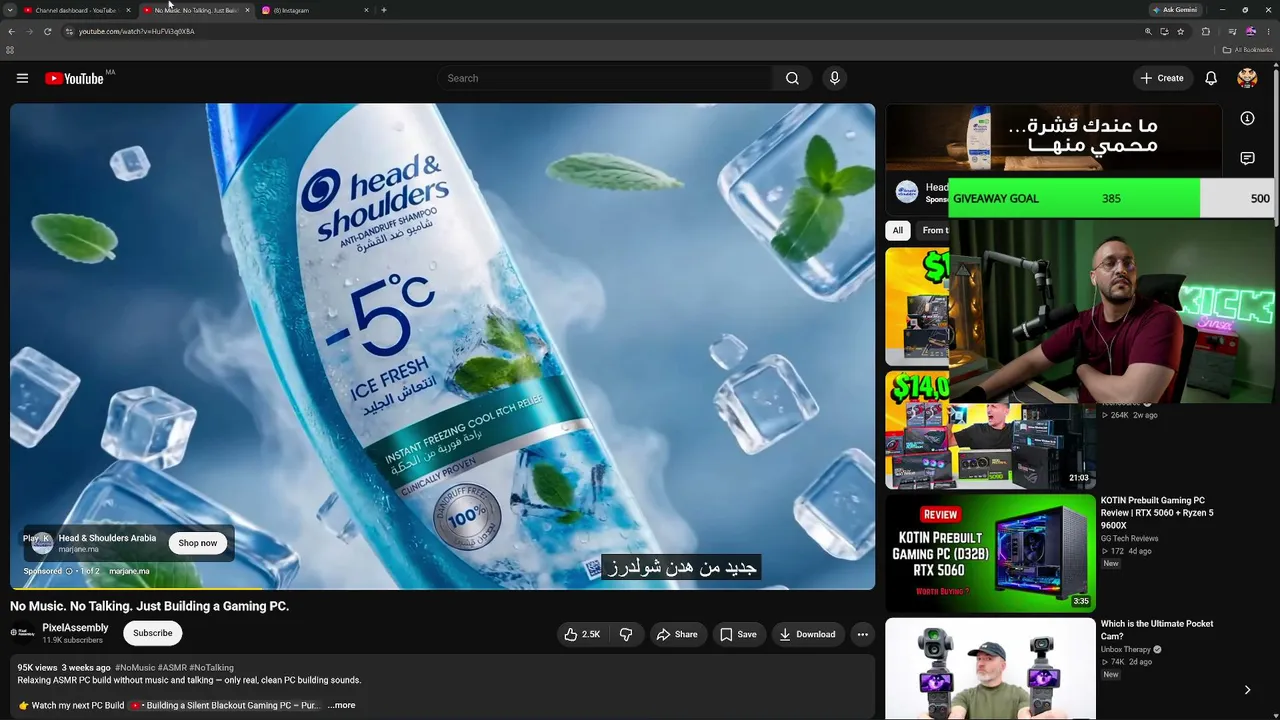1280x720 pixels.
Task: Open the account avatar menu on YouTube
Action: [x=1247, y=78]
